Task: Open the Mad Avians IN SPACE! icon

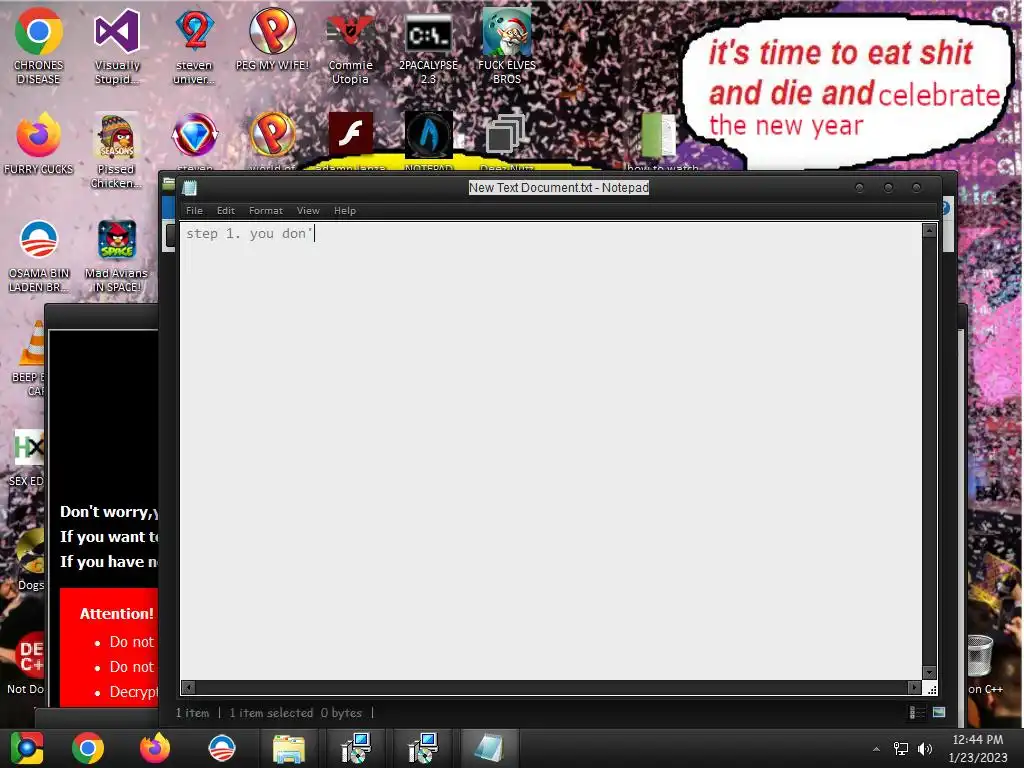Action: tap(116, 255)
